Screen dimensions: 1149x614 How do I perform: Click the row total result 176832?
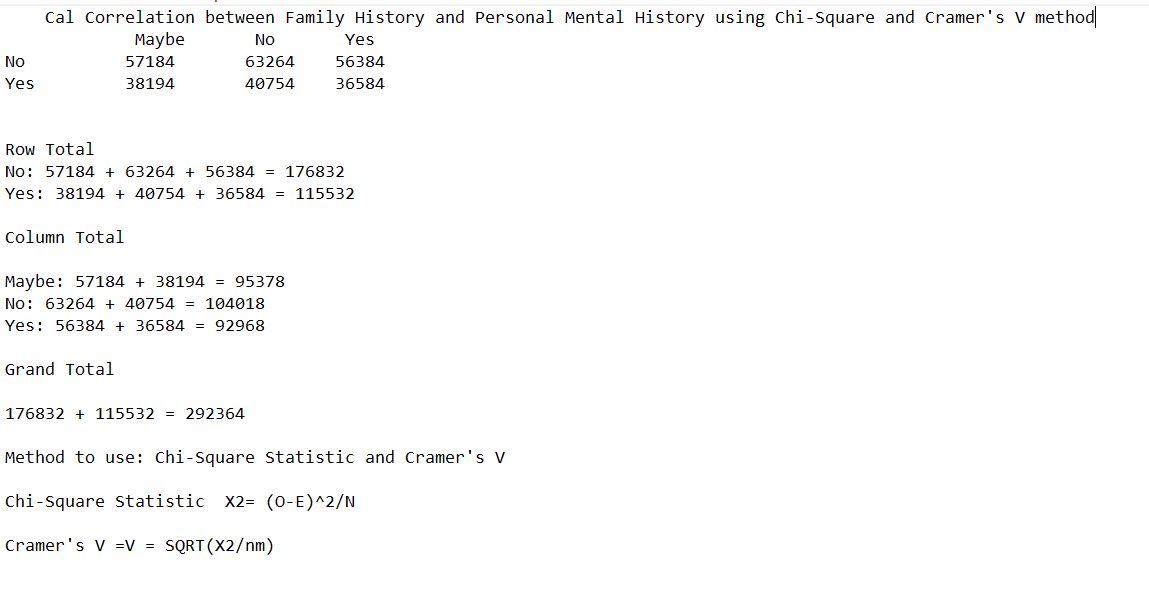click(314, 171)
